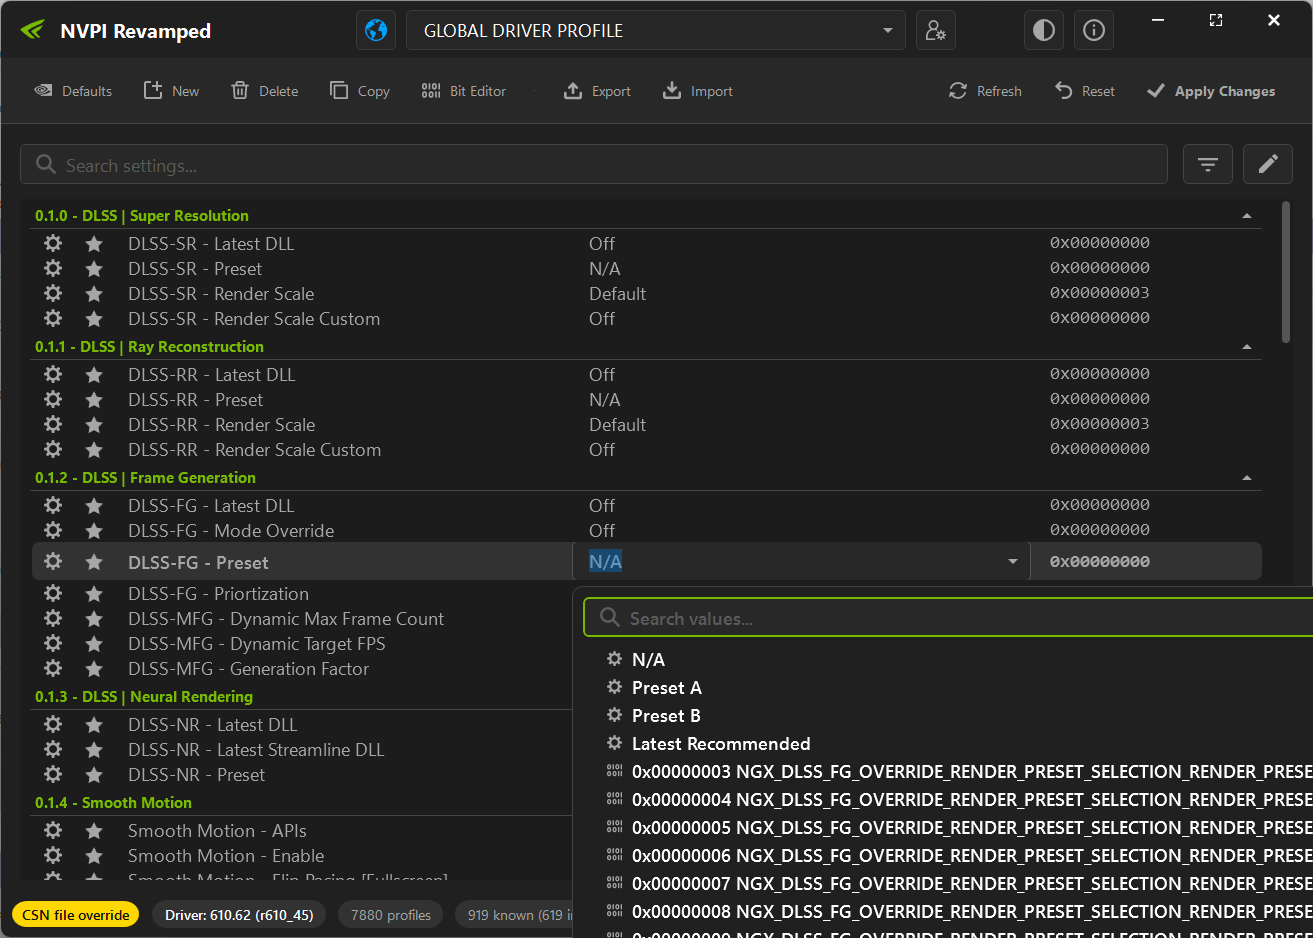
Task: Toggle favorite star for DLSS-SR - Preset
Action: (94, 268)
